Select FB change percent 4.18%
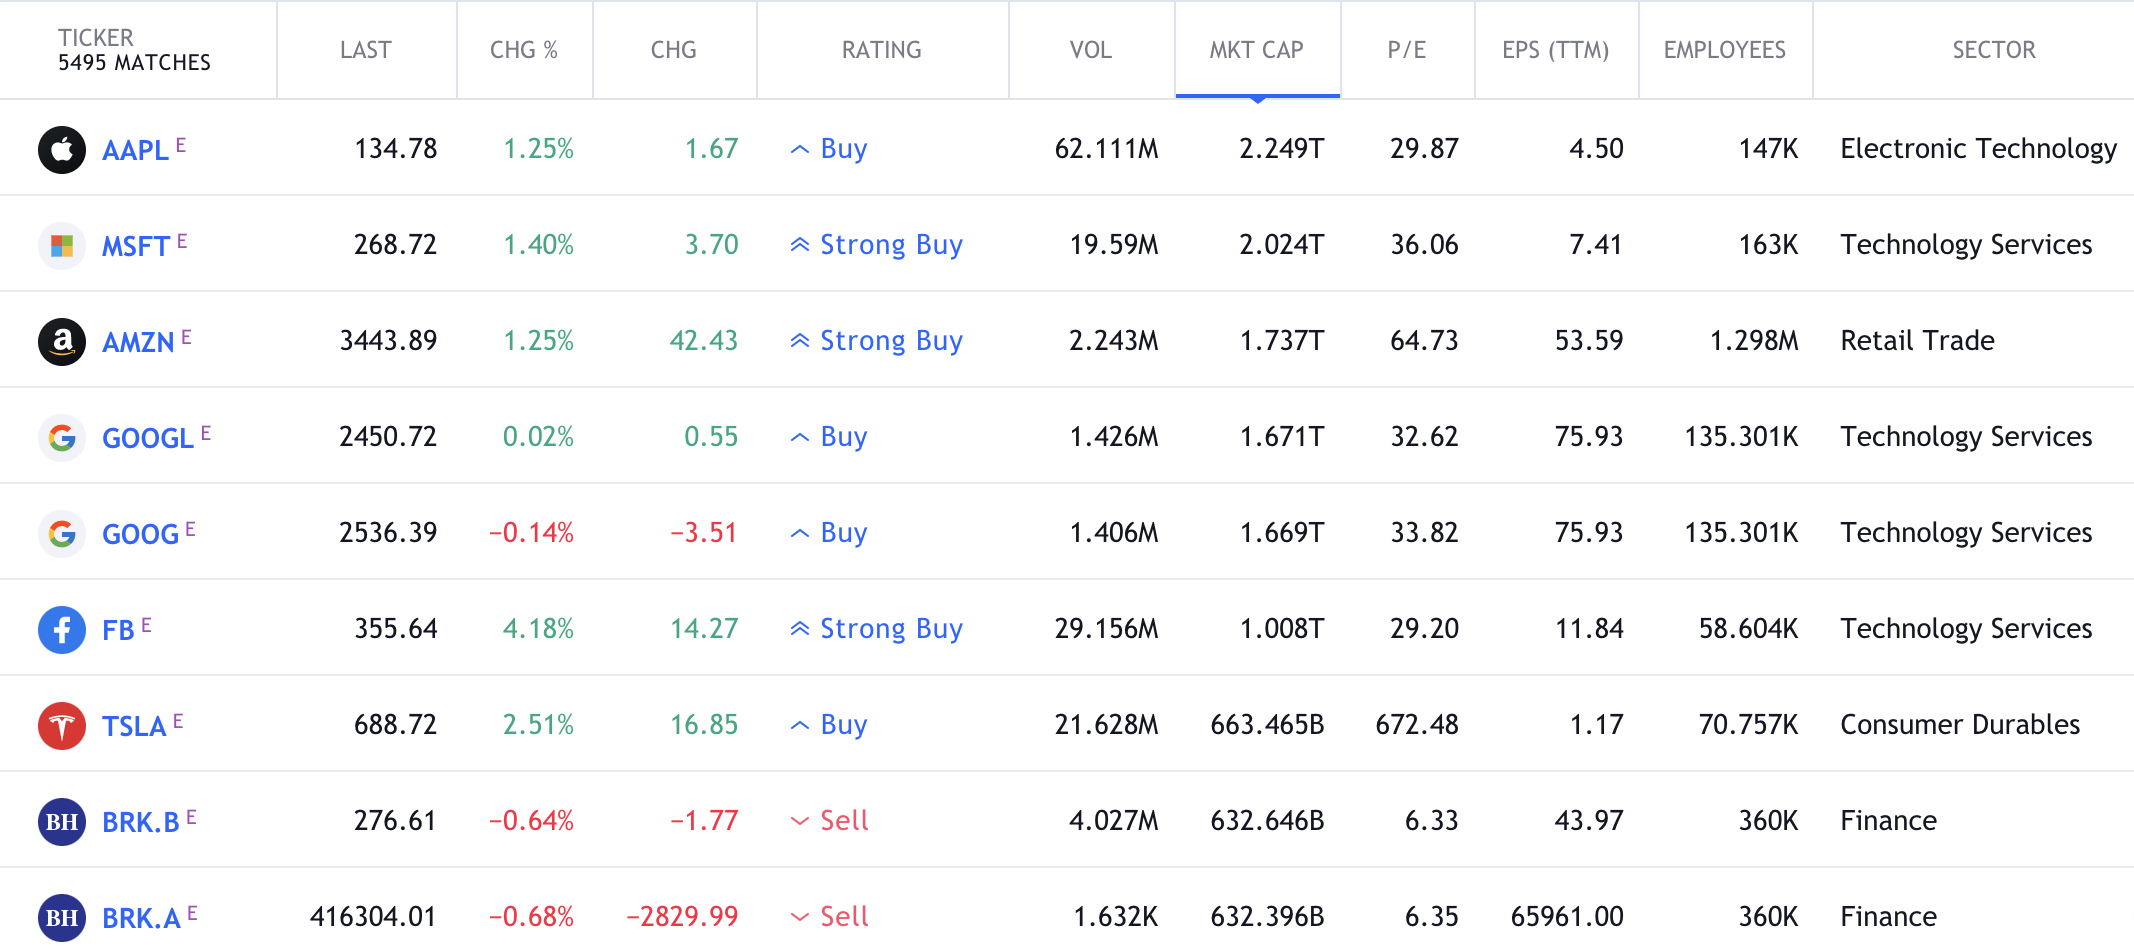Image resolution: width=2134 pixels, height=948 pixels. pyautogui.click(x=538, y=629)
